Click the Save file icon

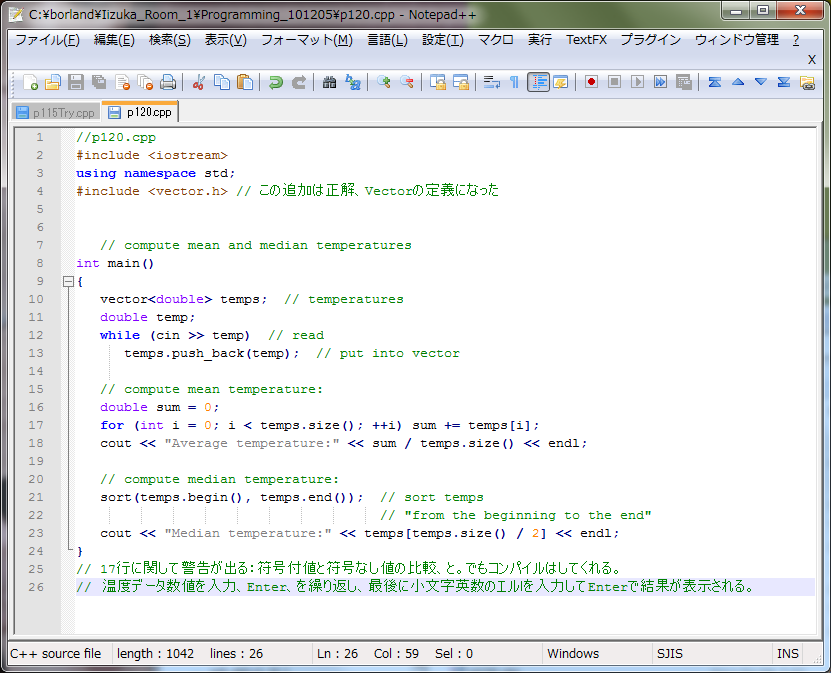click(76, 82)
